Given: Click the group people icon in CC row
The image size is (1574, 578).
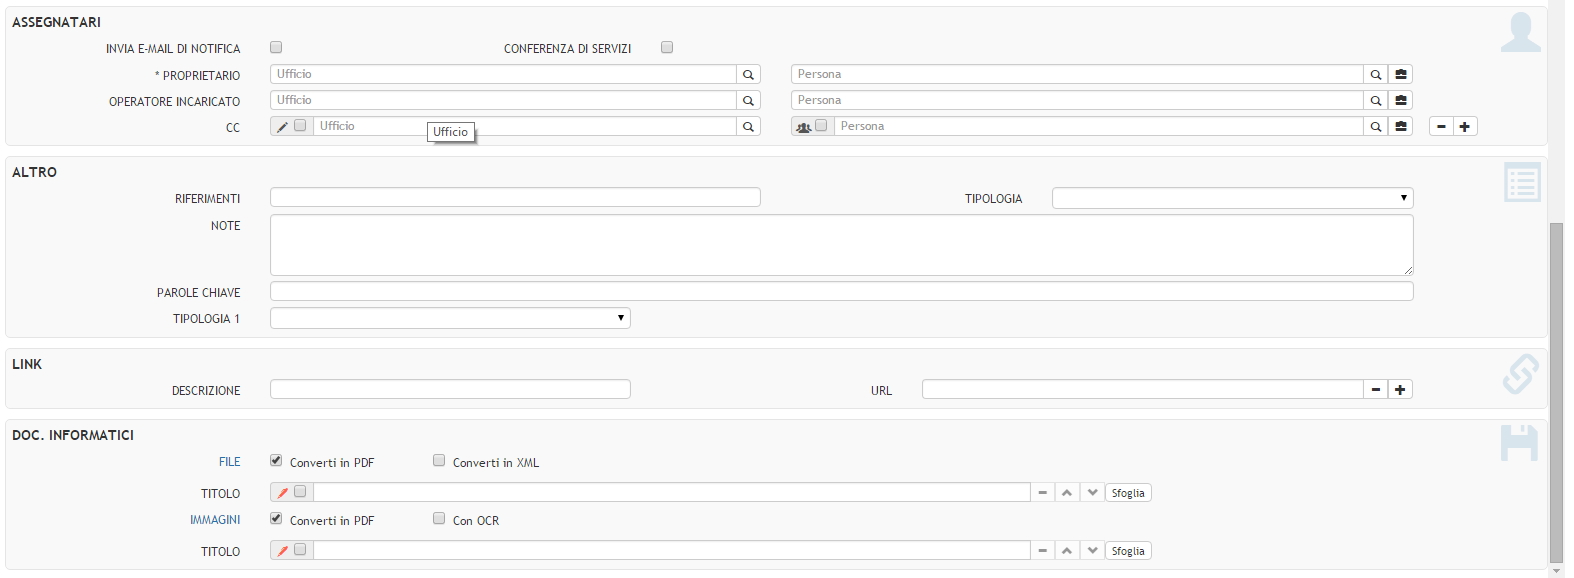Looking at the screenshot, I should tap(803, 127).
